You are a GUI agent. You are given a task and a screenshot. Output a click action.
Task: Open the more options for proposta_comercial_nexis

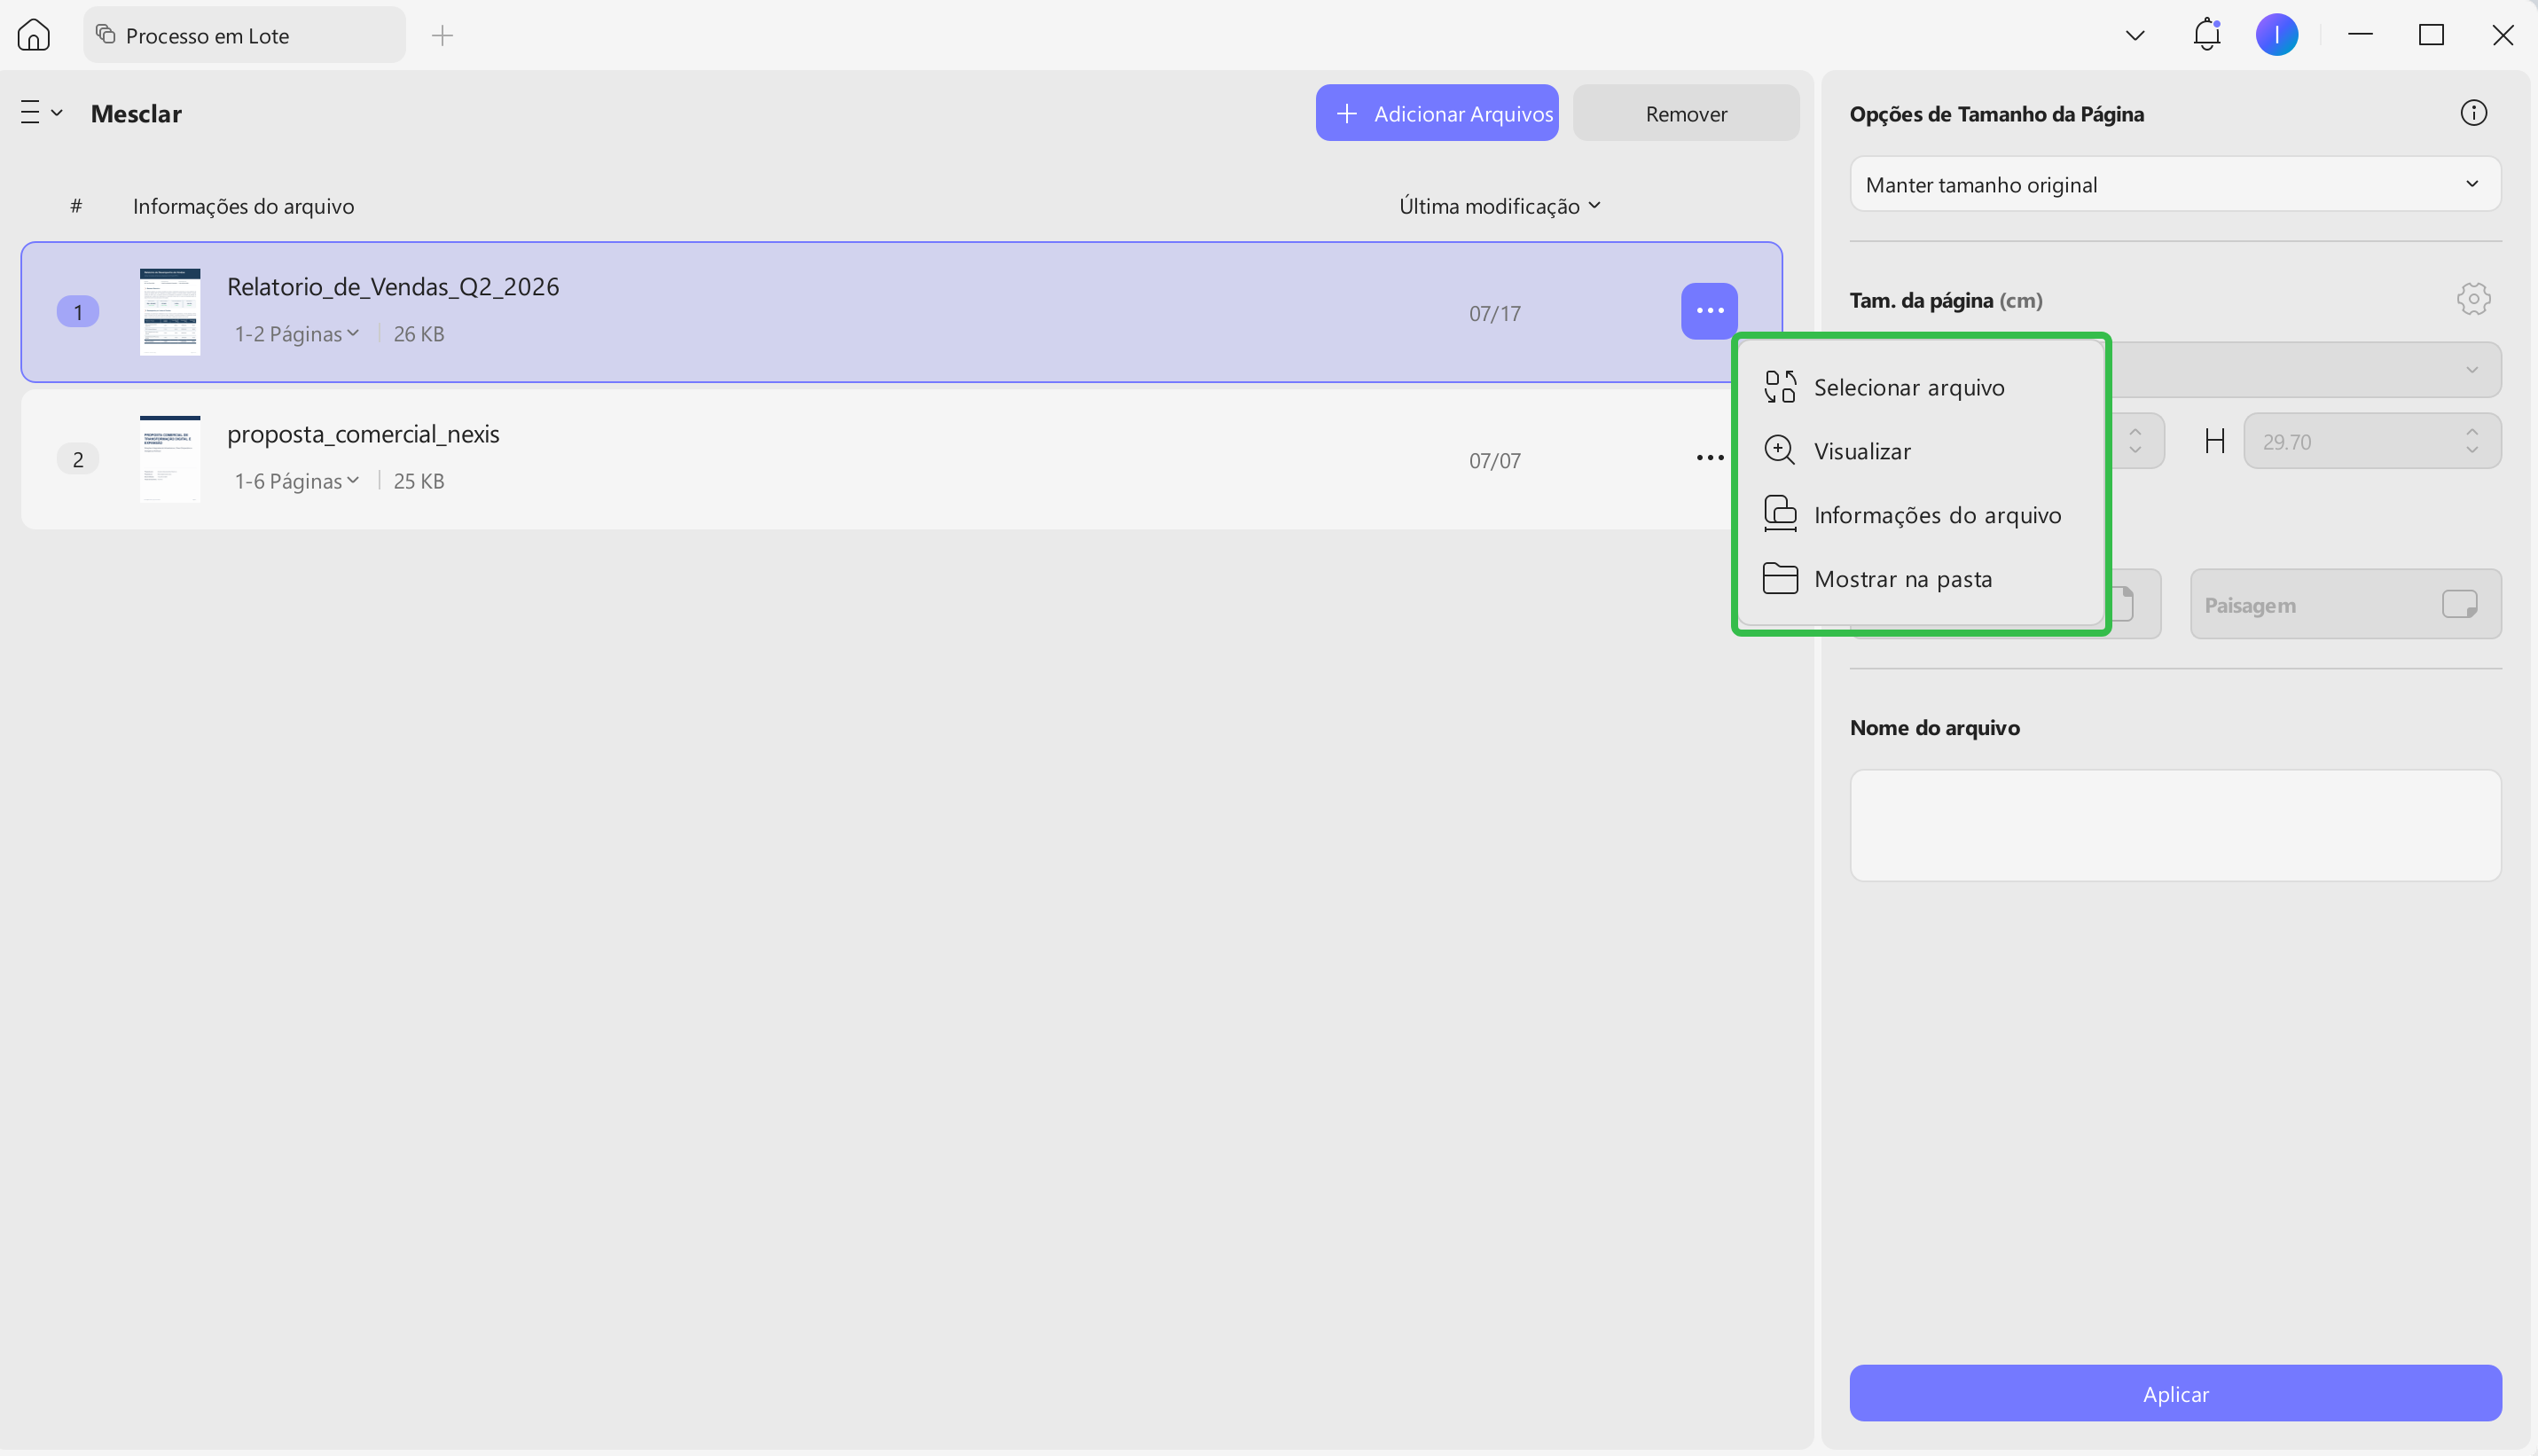point(1709,458)
